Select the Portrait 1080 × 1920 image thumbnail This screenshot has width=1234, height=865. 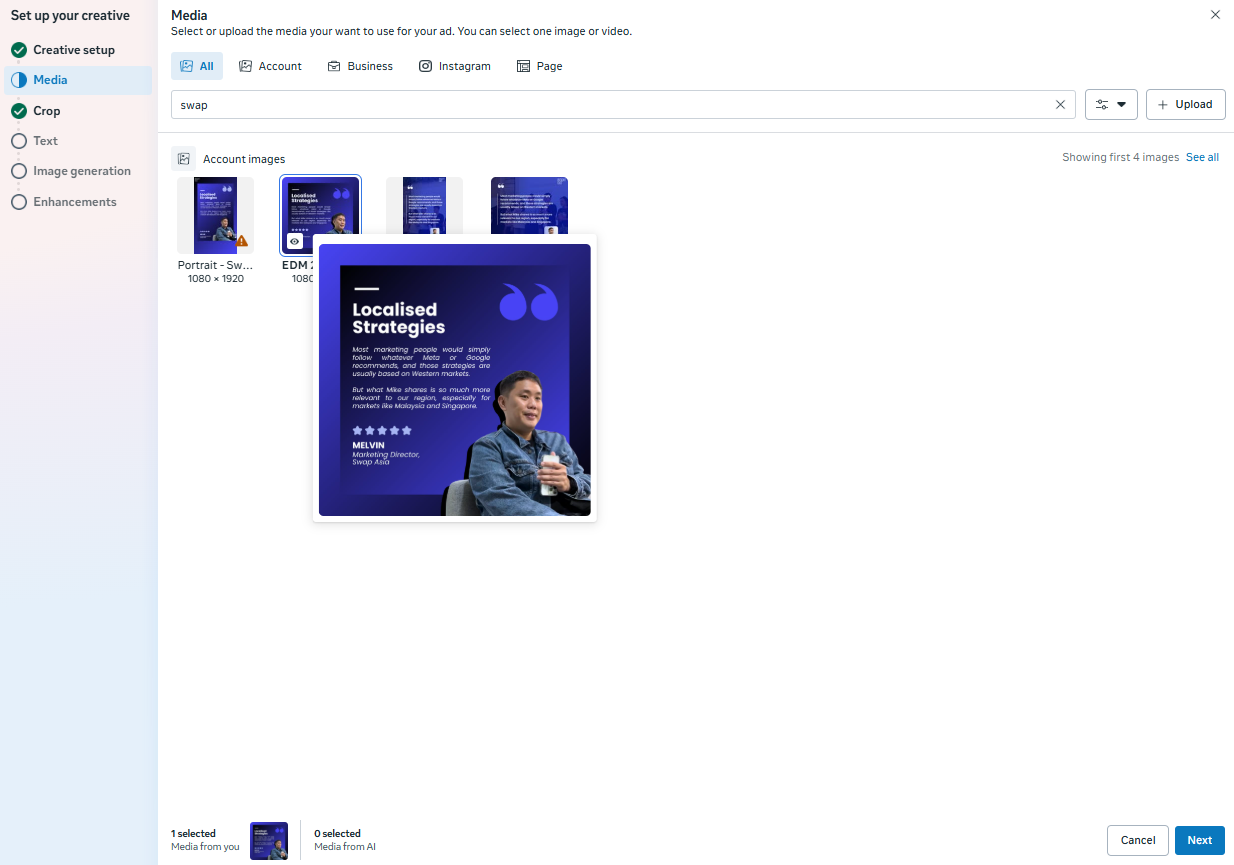pyautogui.click(x=215, y=215)
